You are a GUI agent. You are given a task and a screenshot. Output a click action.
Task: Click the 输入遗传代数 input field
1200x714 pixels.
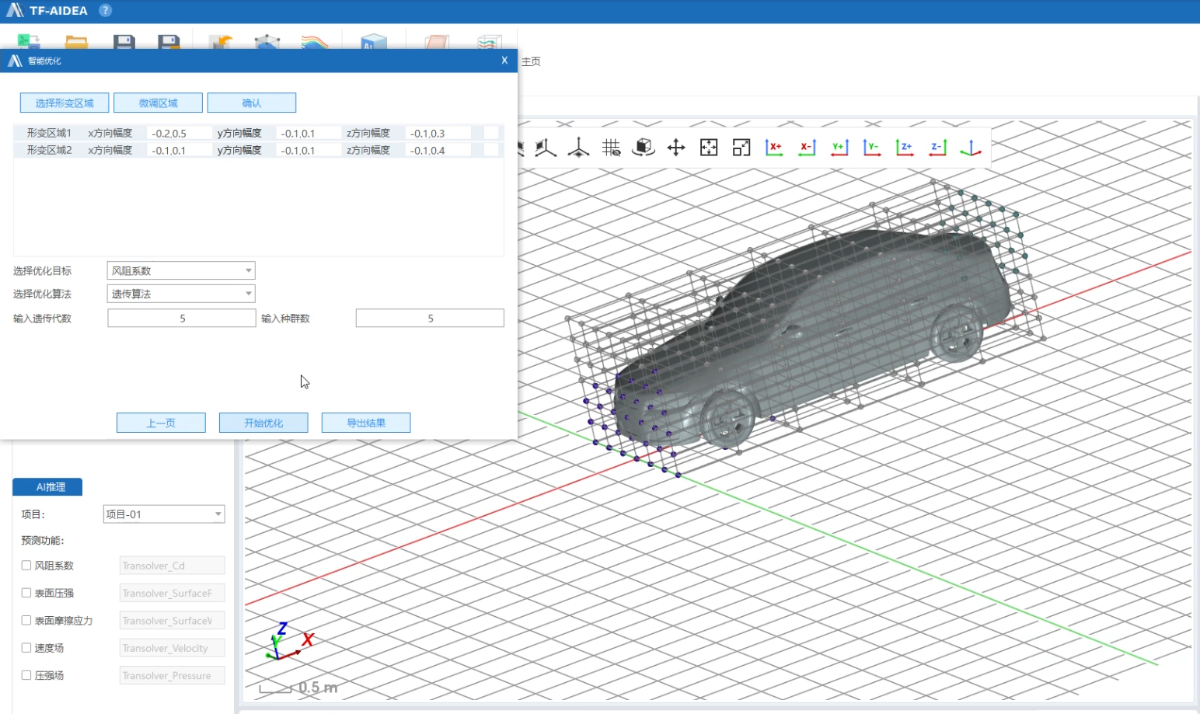click(x=182, y=318)
